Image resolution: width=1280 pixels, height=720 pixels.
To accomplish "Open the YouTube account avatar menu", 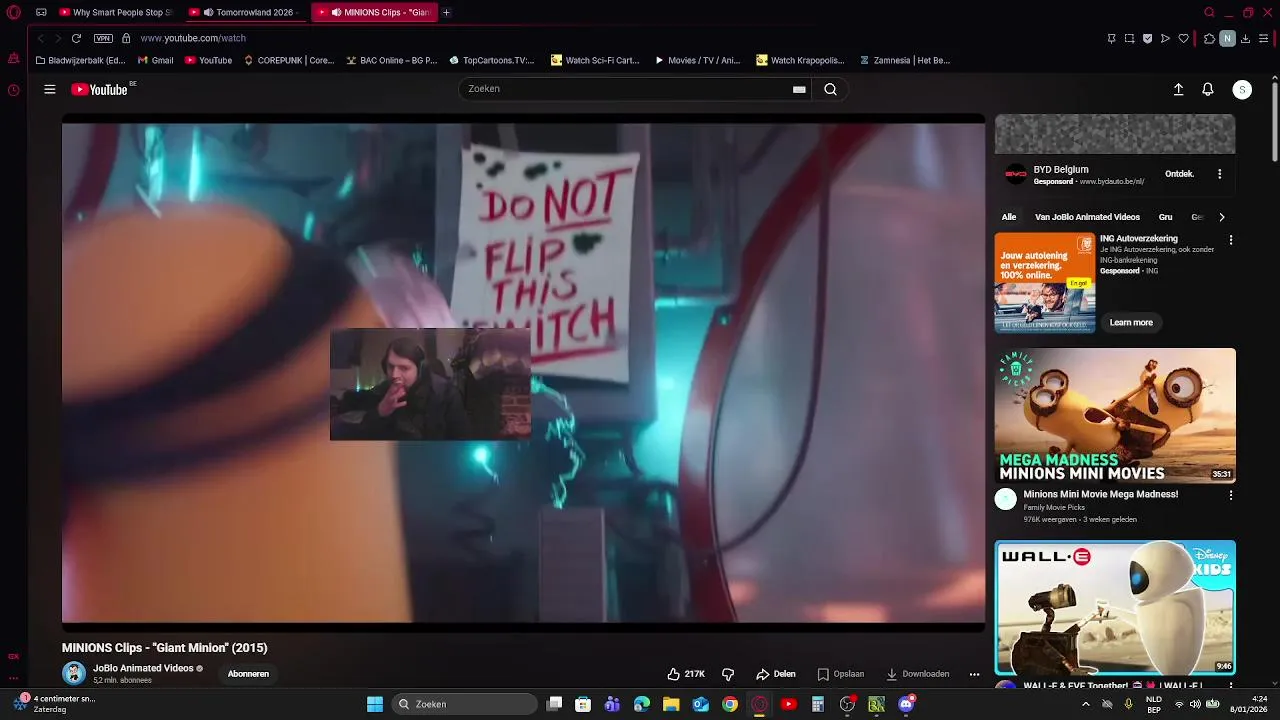I will coord(1242,89).
